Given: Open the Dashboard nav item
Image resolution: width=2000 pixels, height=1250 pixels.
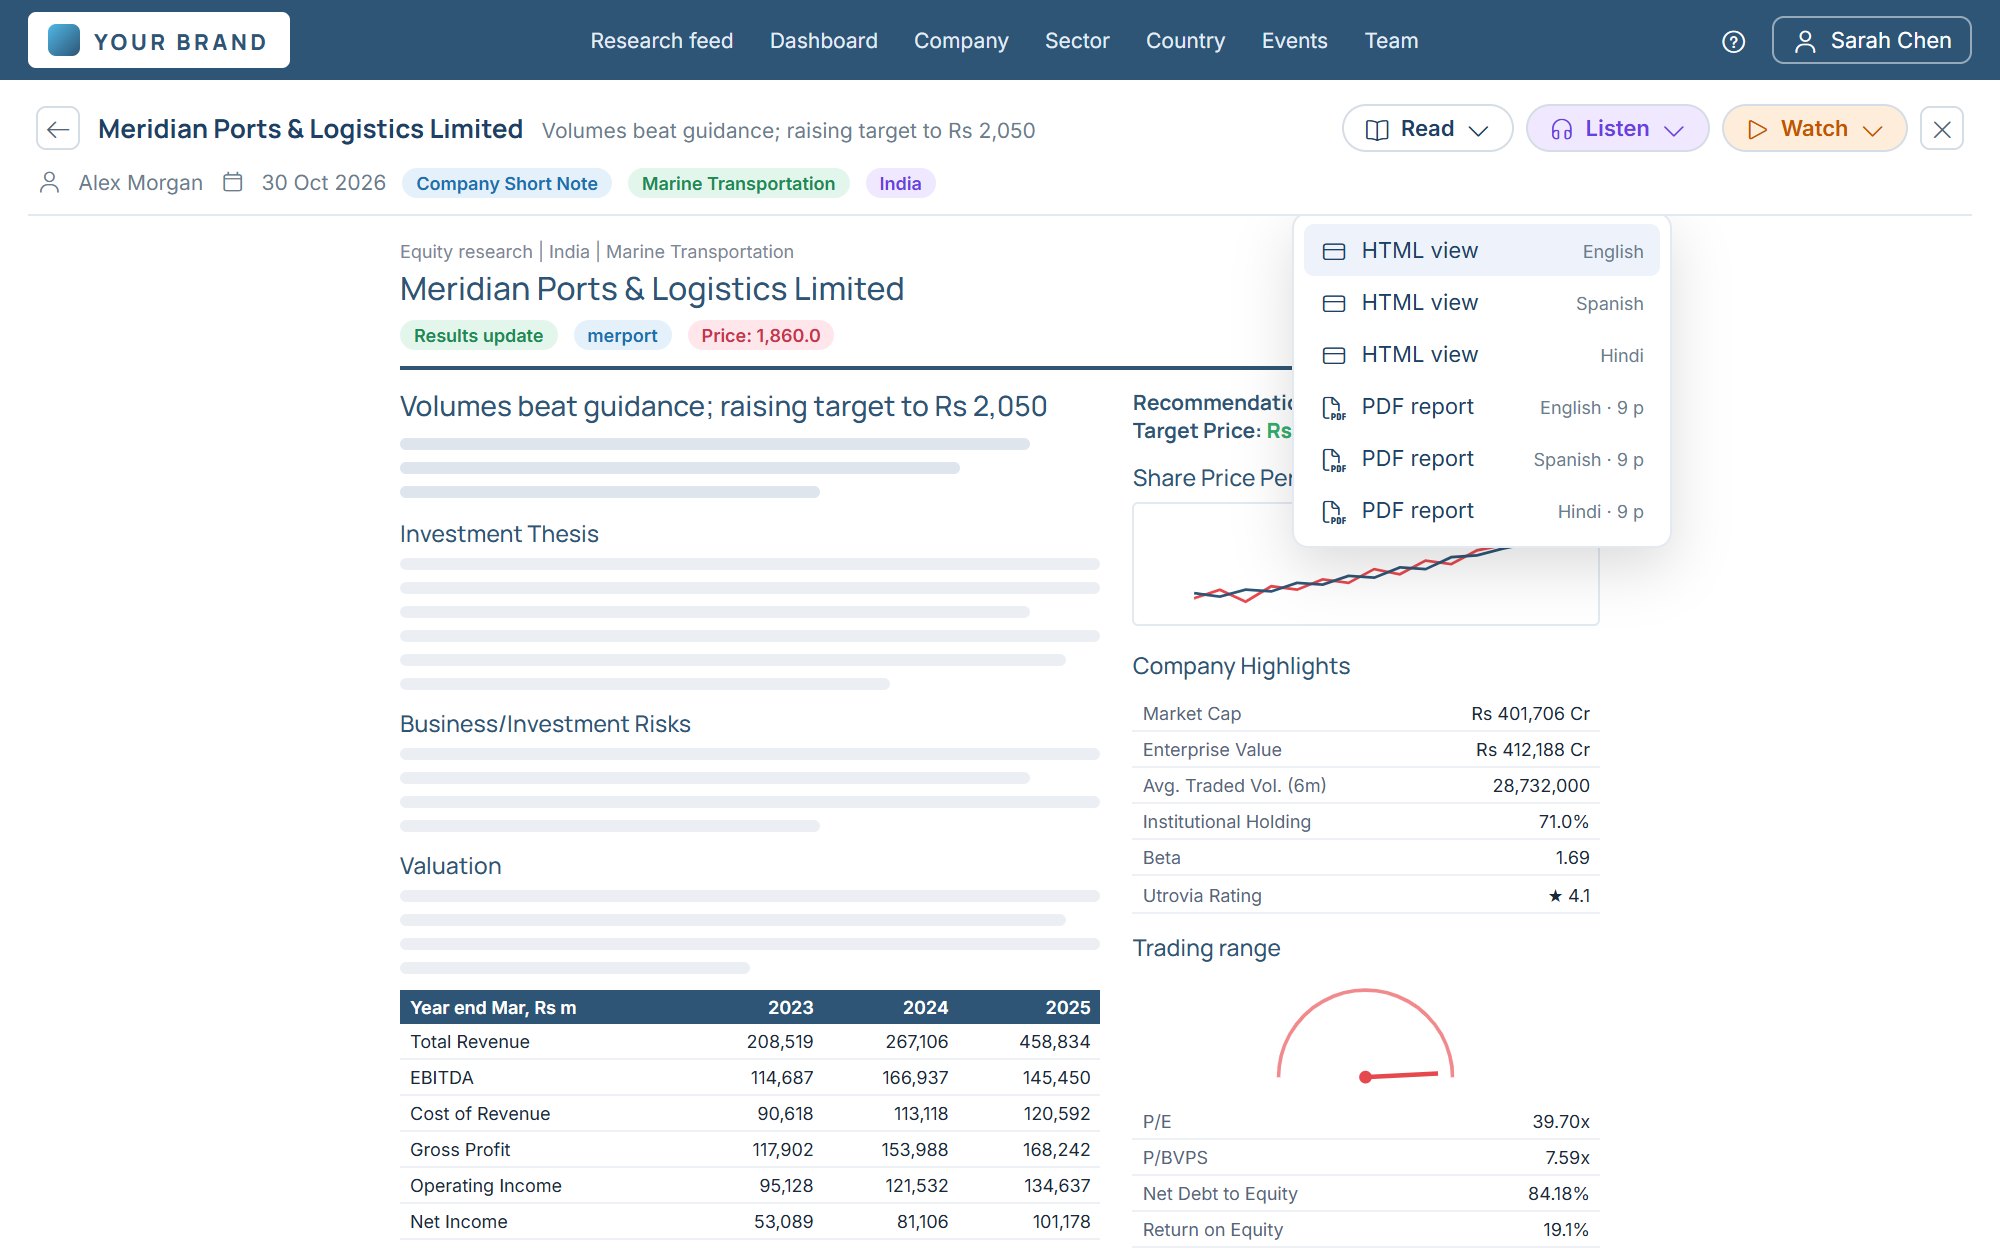Looking at the screenshot, I should pos(823,41).
